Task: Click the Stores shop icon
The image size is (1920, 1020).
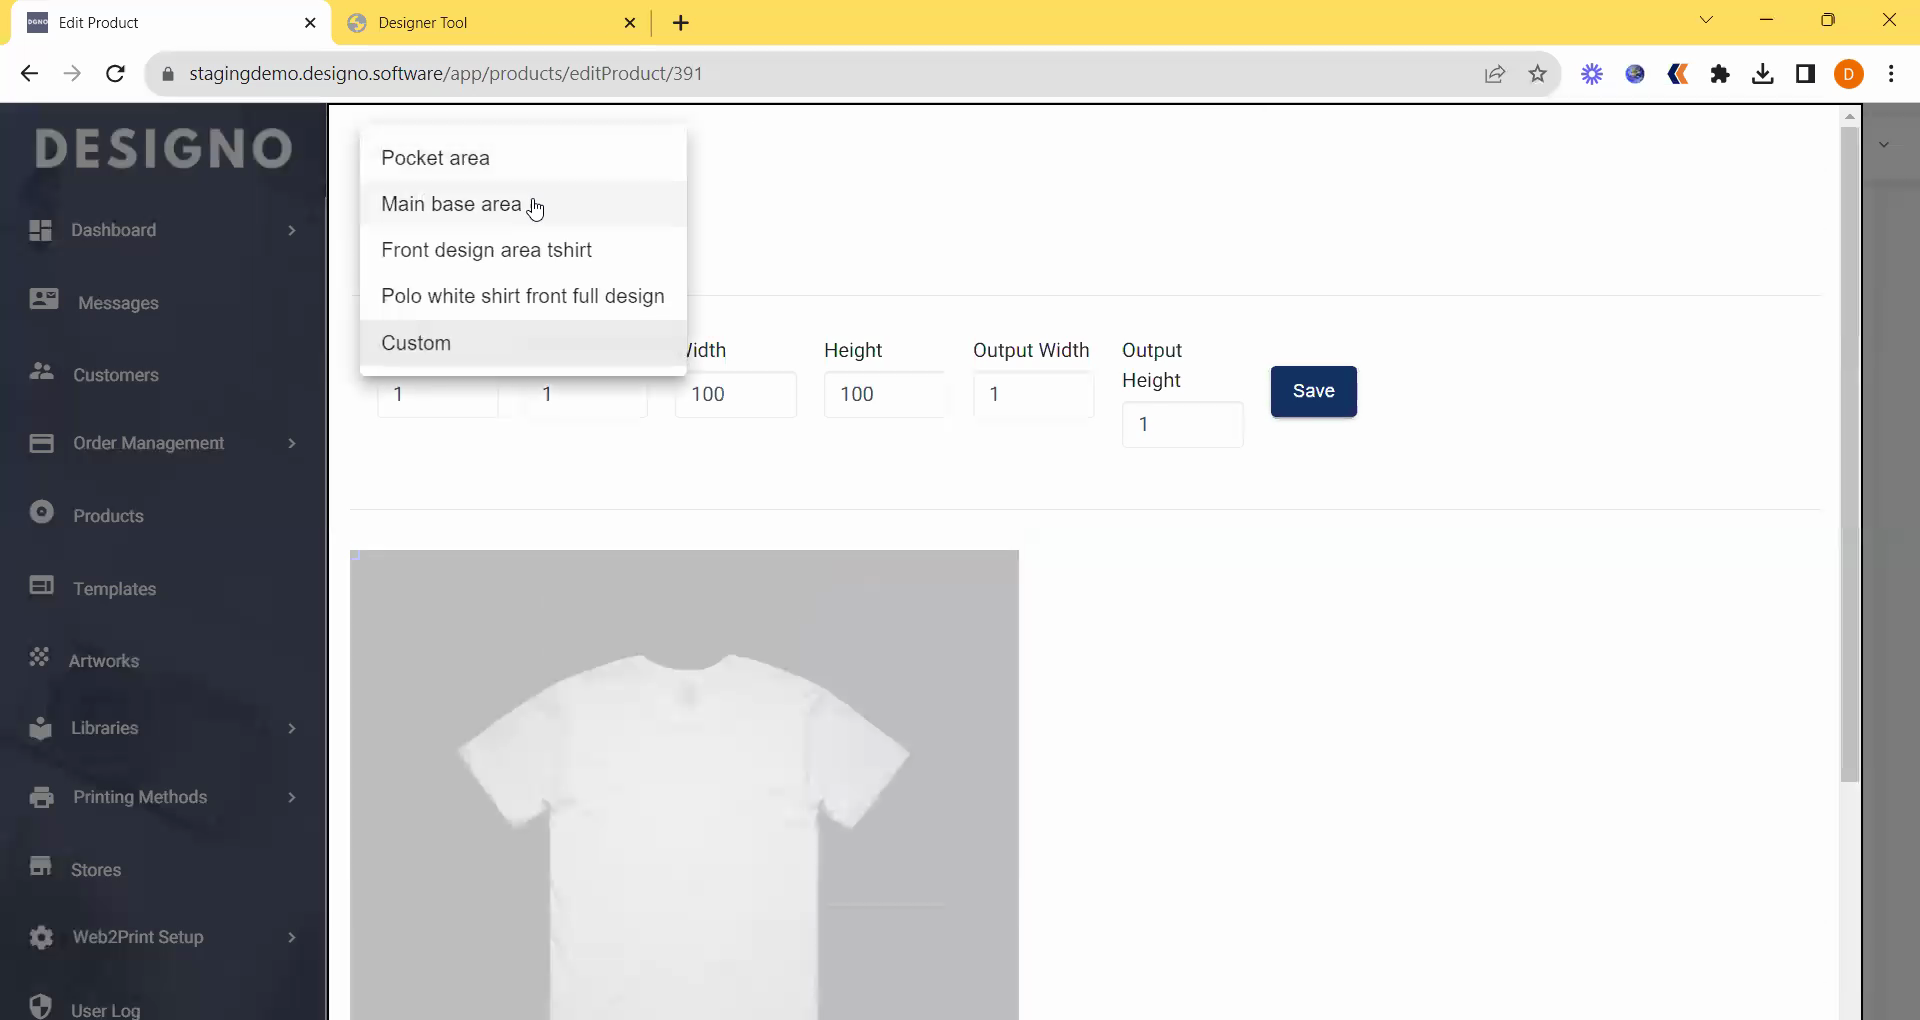Action: pyautogui.click(x=41, y=866)
